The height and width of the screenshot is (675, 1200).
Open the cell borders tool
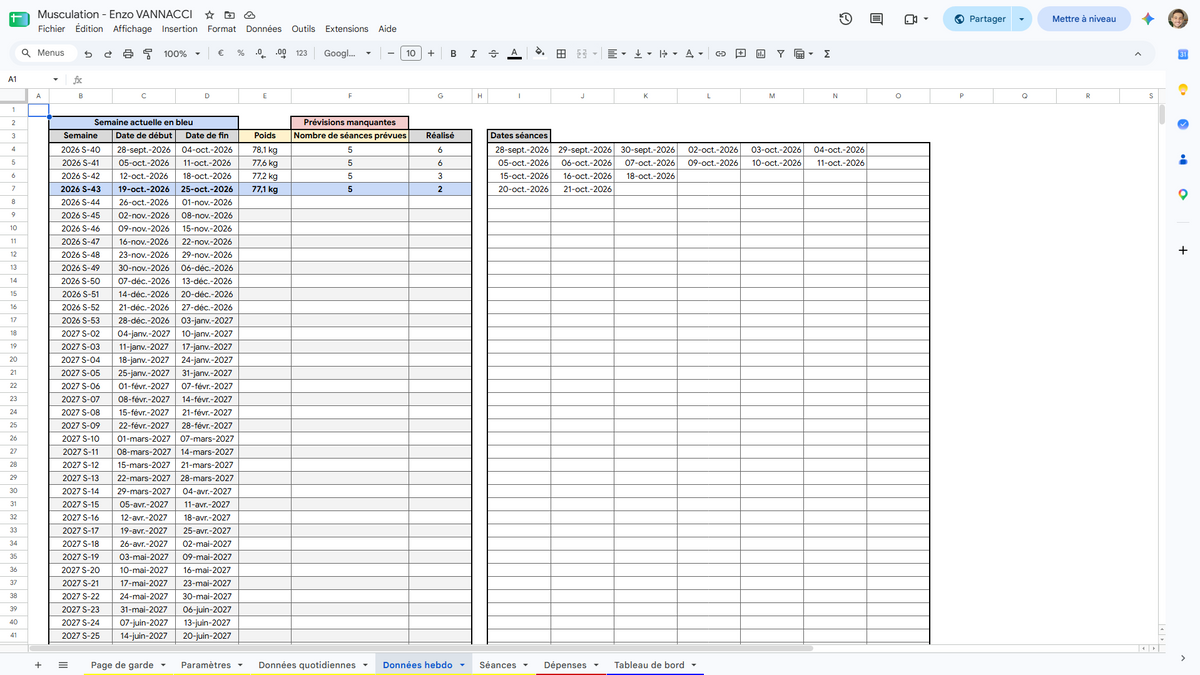(561, 54)
